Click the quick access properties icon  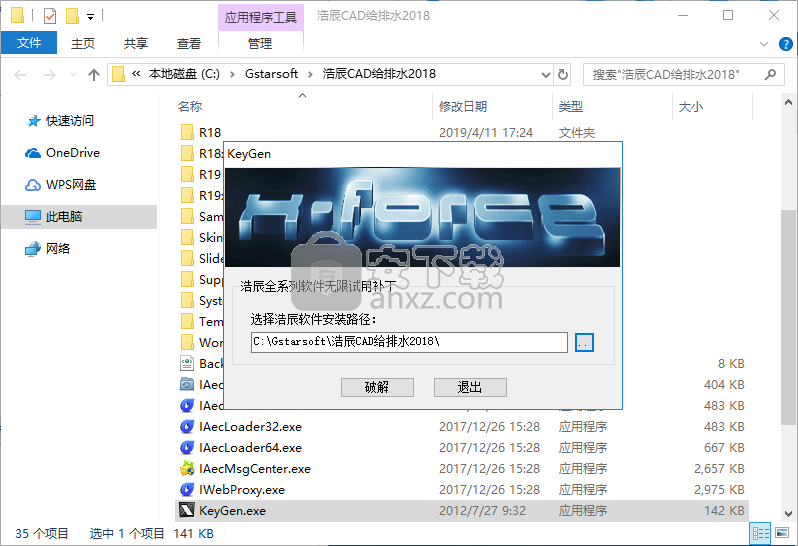(50, 16)
